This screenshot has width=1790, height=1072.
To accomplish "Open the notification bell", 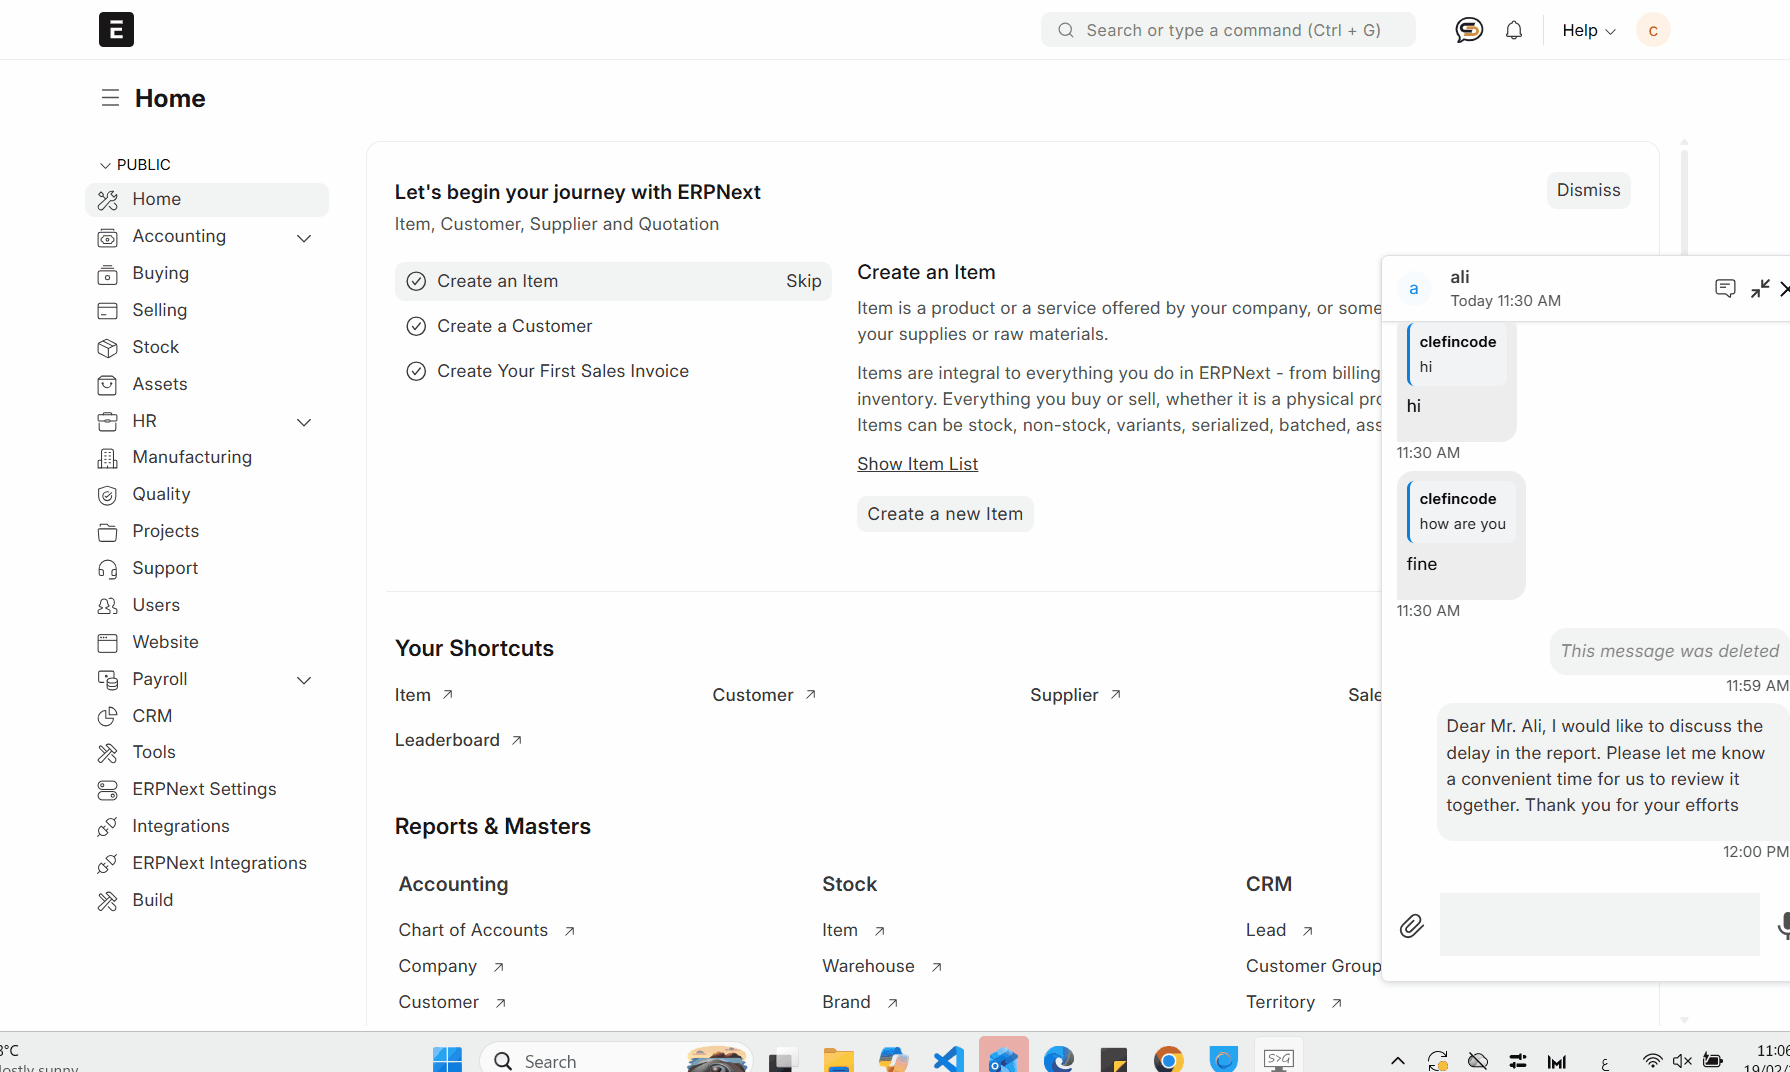I will pyautogui.click(x=1513, y=29).
